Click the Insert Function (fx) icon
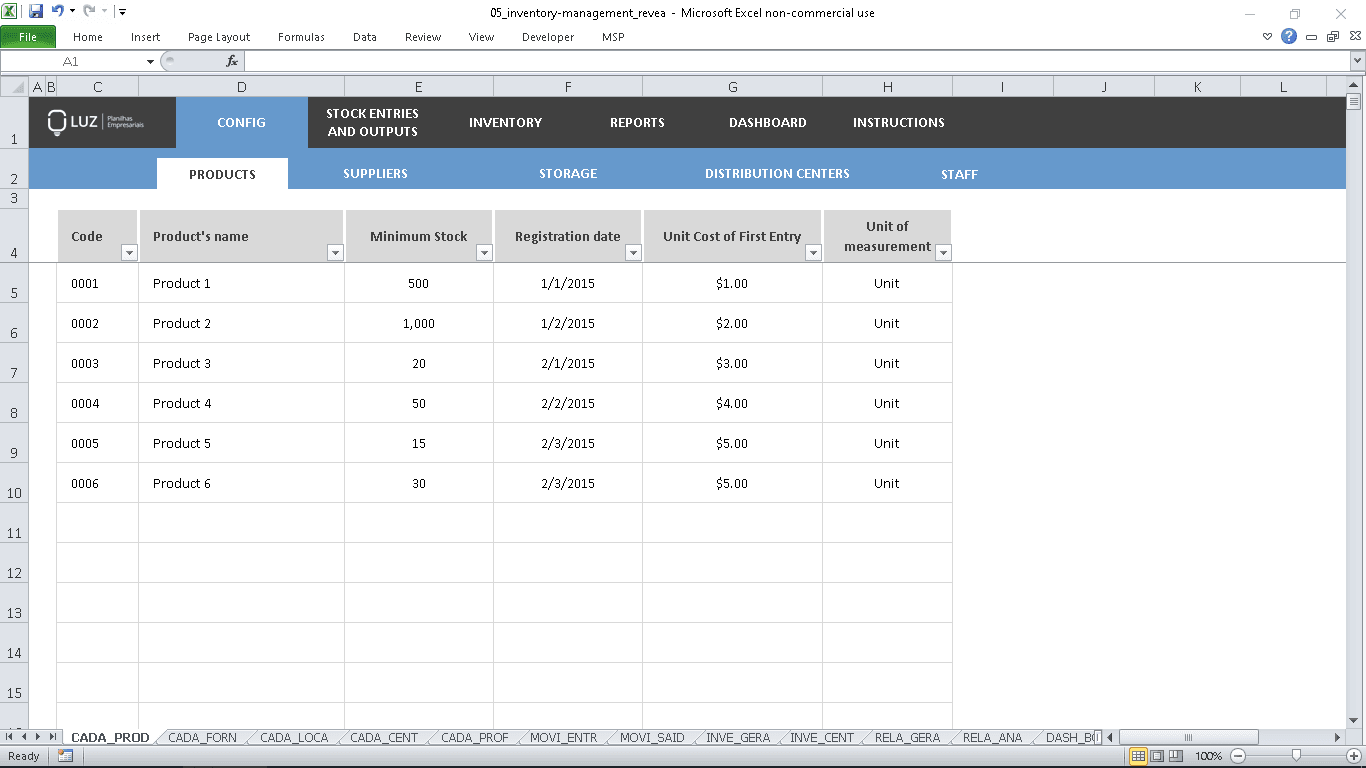Viewport: 1366px width, 768px height. [x=233, y=61]
